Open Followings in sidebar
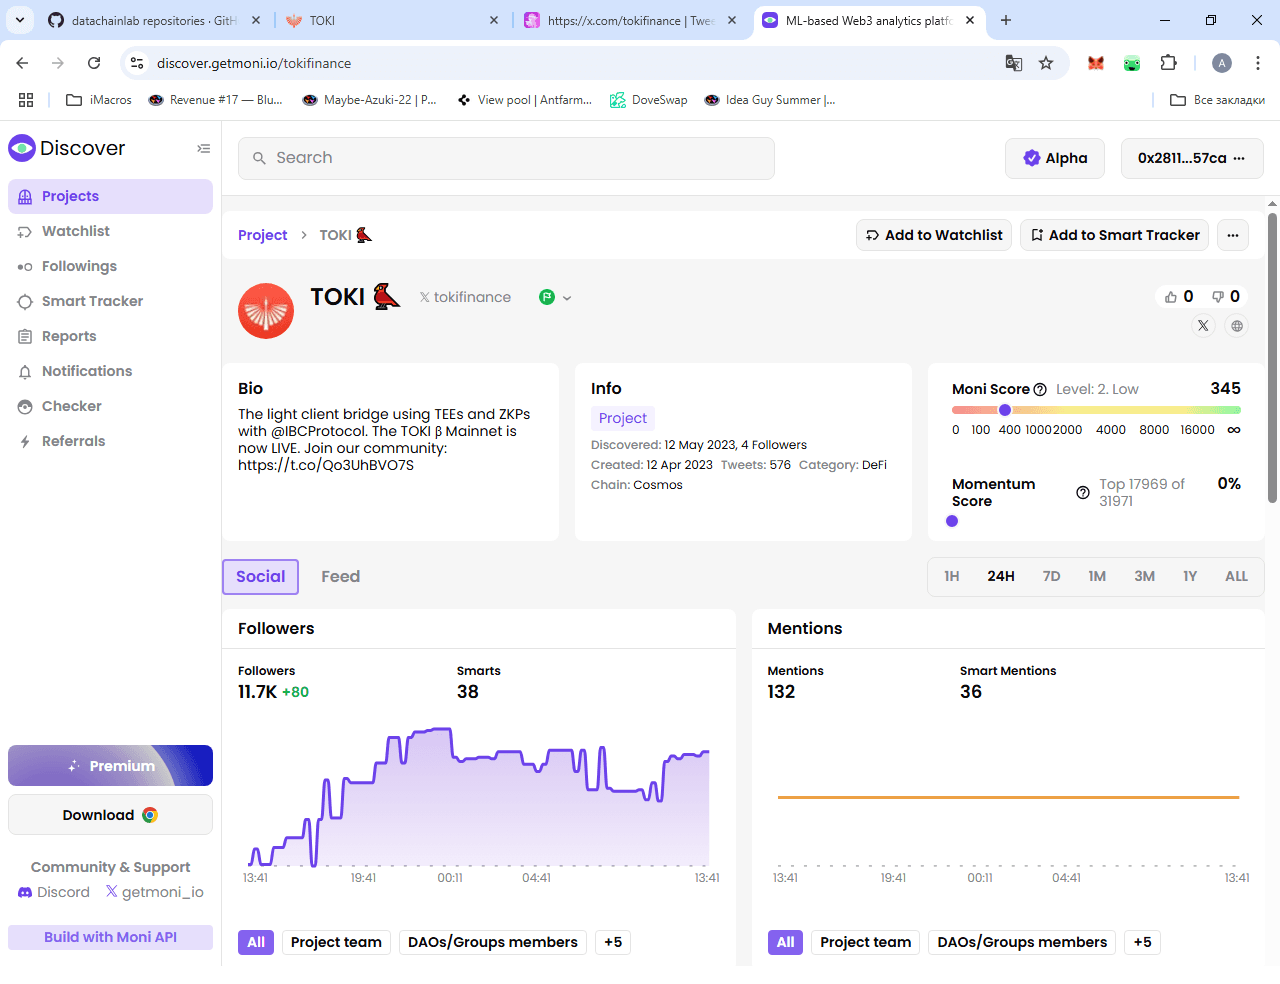This screenshot has width=1280, height=984. point(110,266)
